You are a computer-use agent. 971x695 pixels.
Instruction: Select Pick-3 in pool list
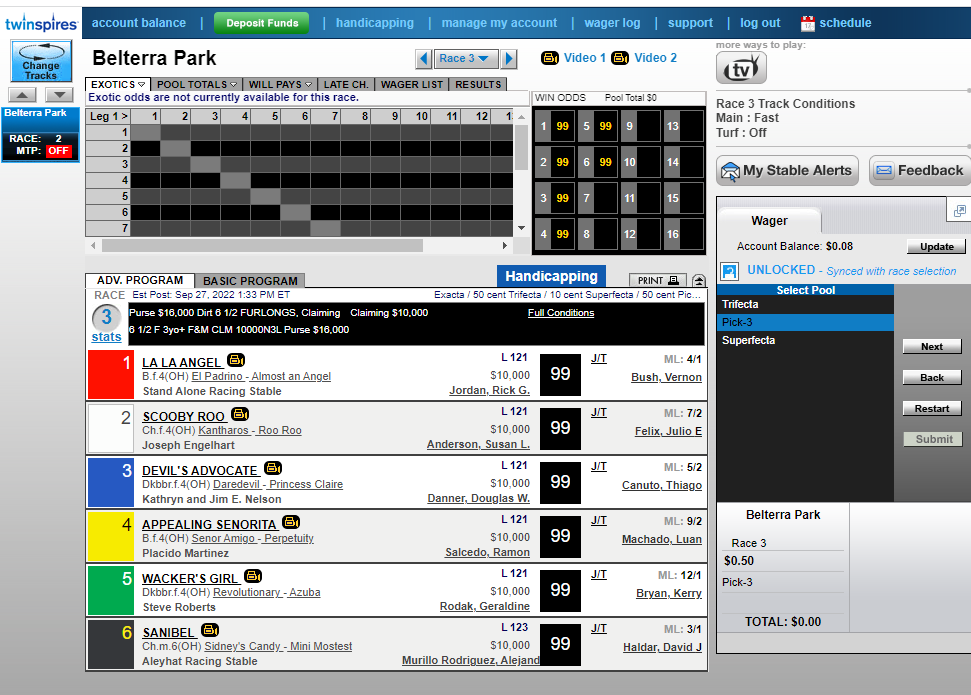pos(805,322)
